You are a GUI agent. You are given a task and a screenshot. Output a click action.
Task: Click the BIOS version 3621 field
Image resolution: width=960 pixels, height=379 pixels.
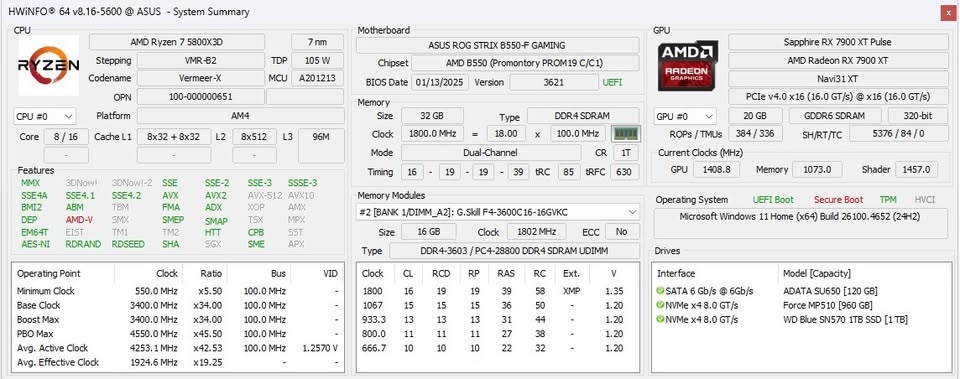click(553, 82)
